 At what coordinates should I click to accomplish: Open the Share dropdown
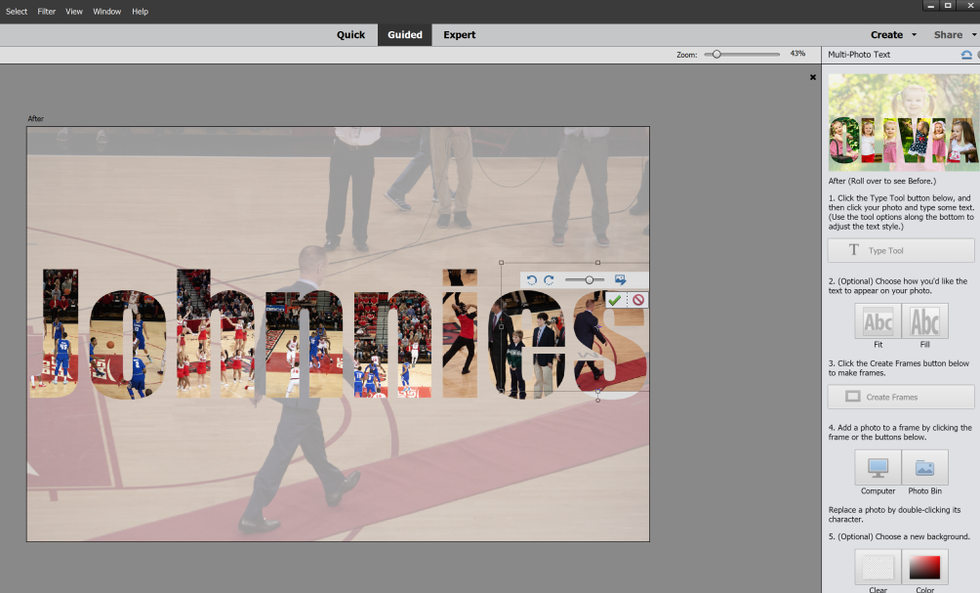(954, 35)
